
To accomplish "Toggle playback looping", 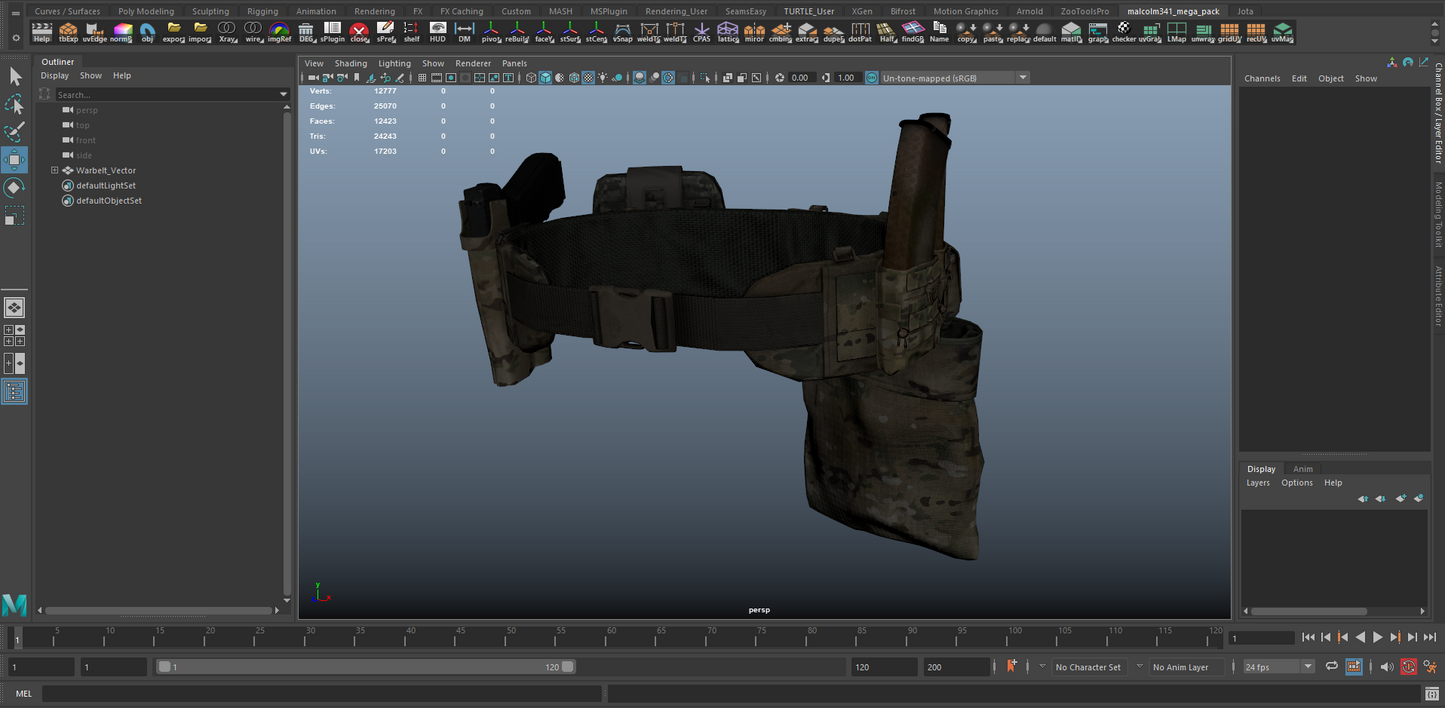I will tap(1331, 667).
